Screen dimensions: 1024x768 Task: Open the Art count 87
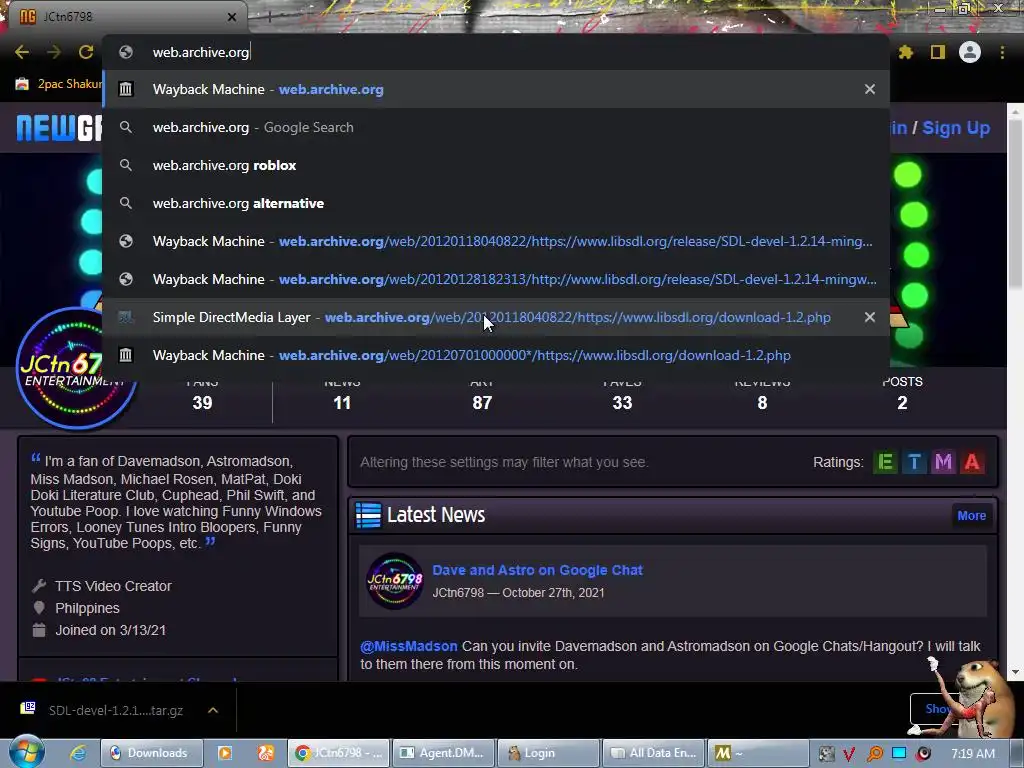(x=482, y=403)
